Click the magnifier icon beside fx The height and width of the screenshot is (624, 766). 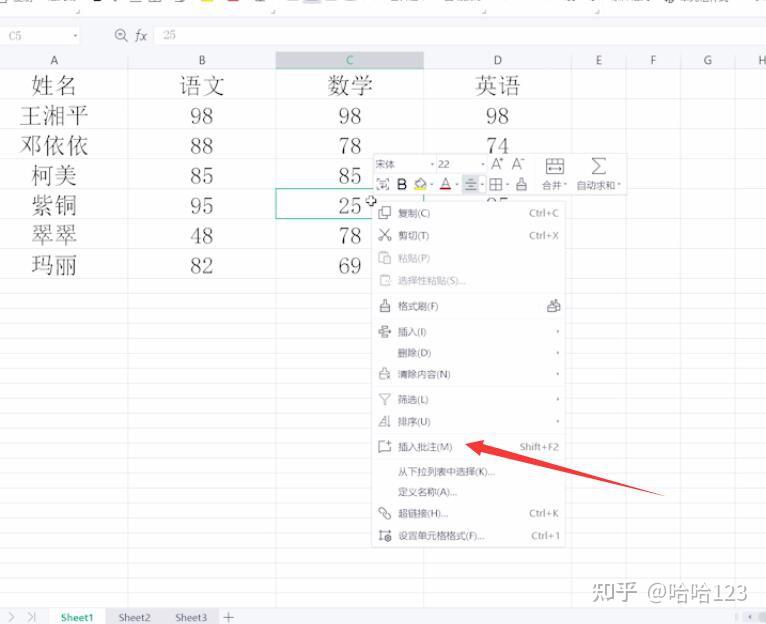pos(120,35)
